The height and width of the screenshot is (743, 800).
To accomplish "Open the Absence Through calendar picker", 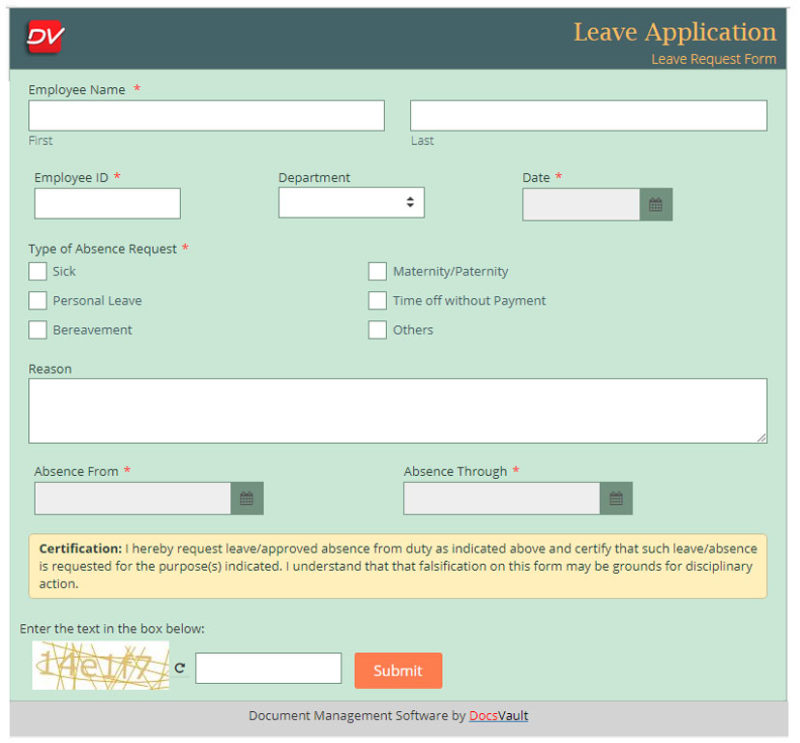I will point(614,497).
